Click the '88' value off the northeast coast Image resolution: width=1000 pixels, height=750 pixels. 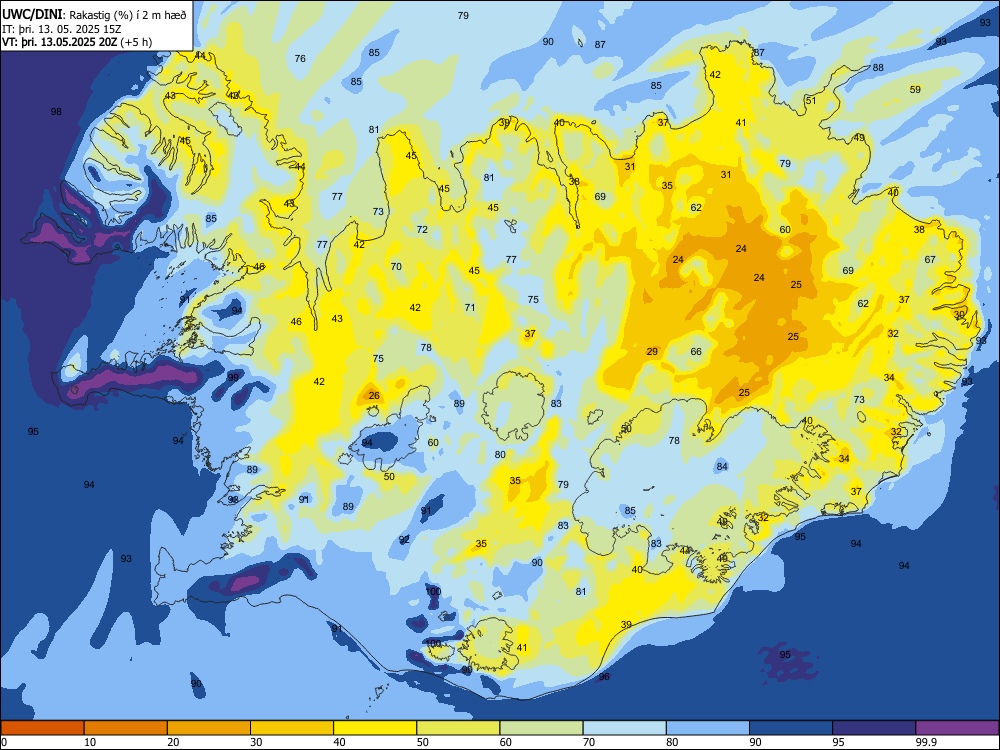(x=878, y=68)
